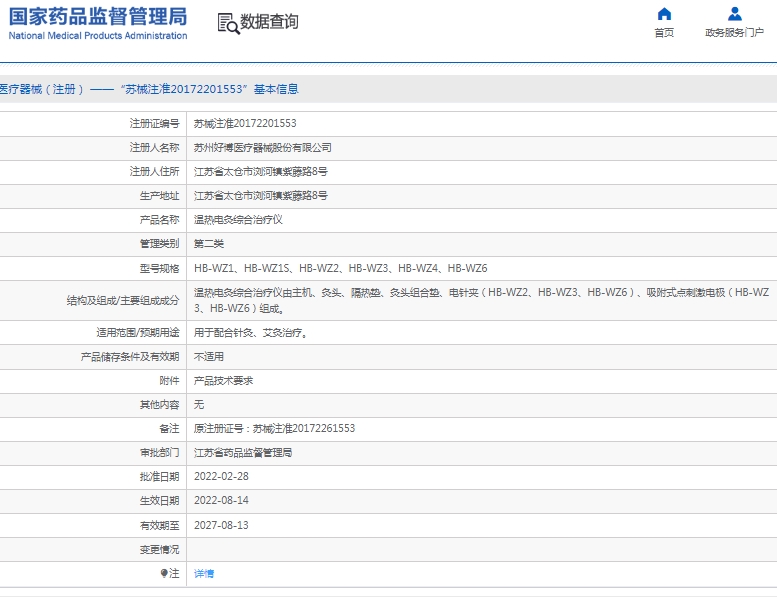Screen dimensions: 777x597
Task: Click the 数据查询 heading text
Action: 269,21
